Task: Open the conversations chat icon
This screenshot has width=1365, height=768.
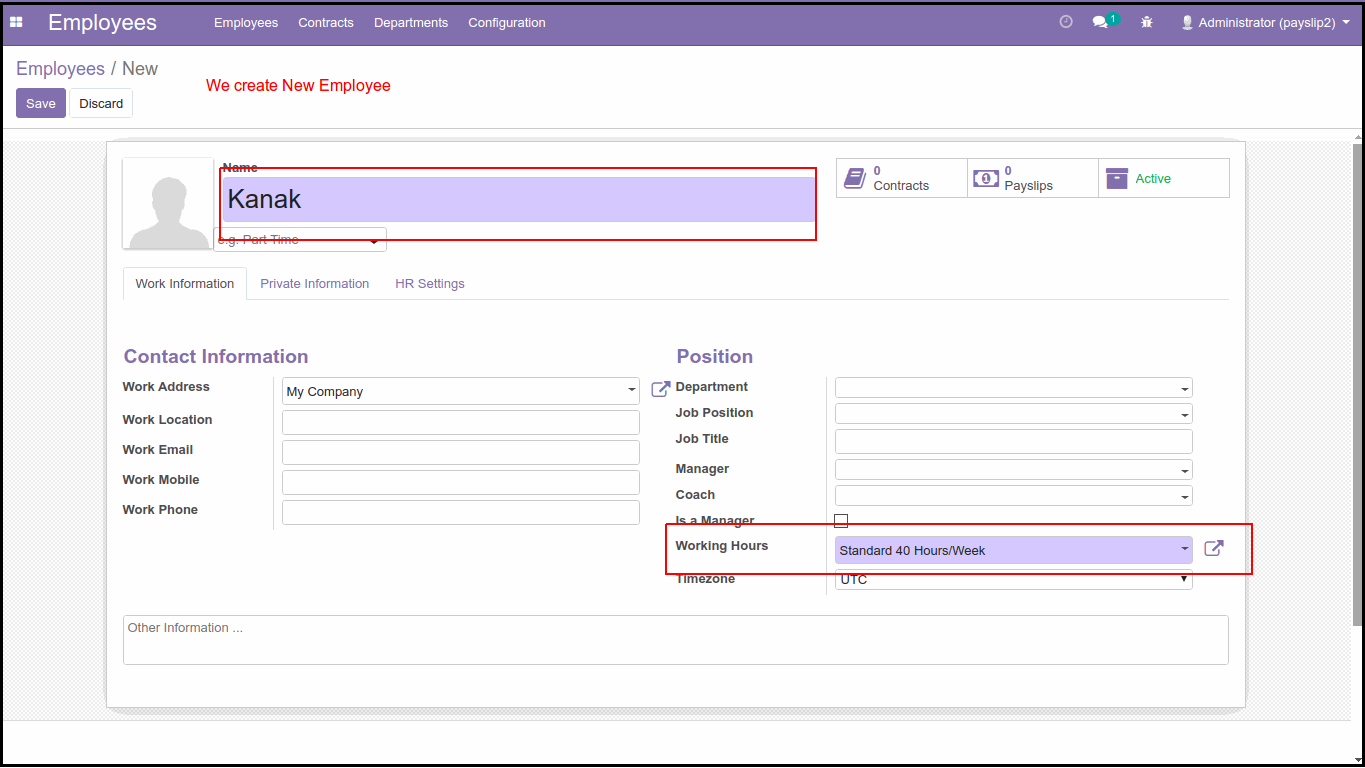Action: click(x=1100, y=22)
